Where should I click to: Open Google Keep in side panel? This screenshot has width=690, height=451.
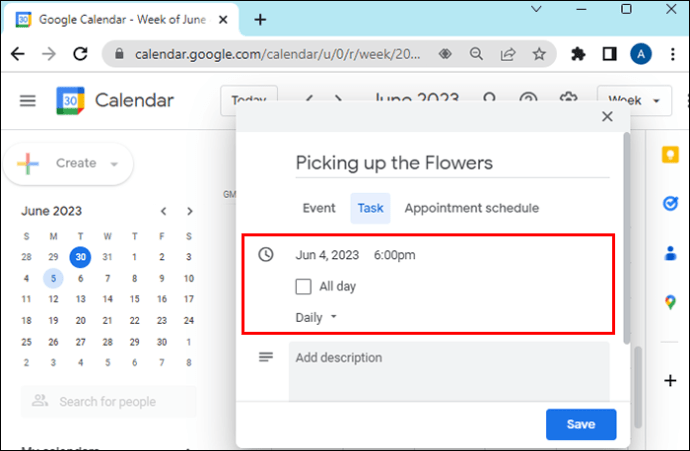(x=669, y=155)
